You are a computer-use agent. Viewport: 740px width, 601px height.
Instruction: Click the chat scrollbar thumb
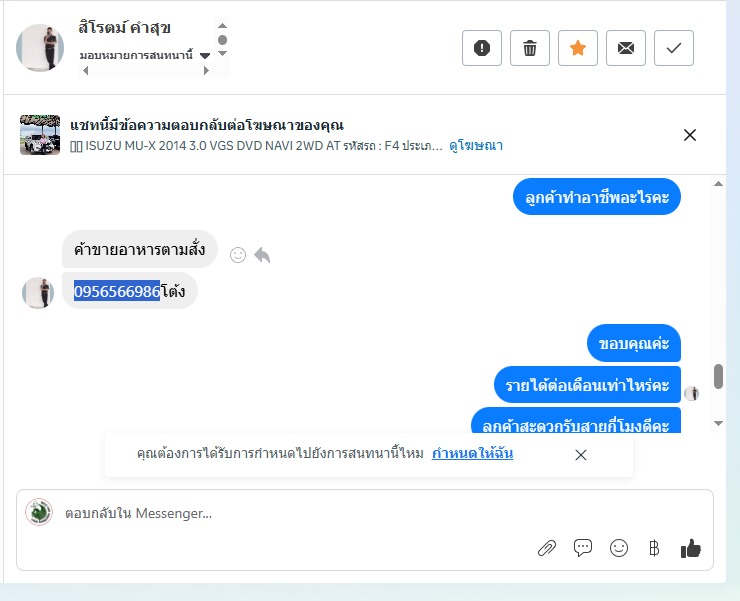coord(718,376)
